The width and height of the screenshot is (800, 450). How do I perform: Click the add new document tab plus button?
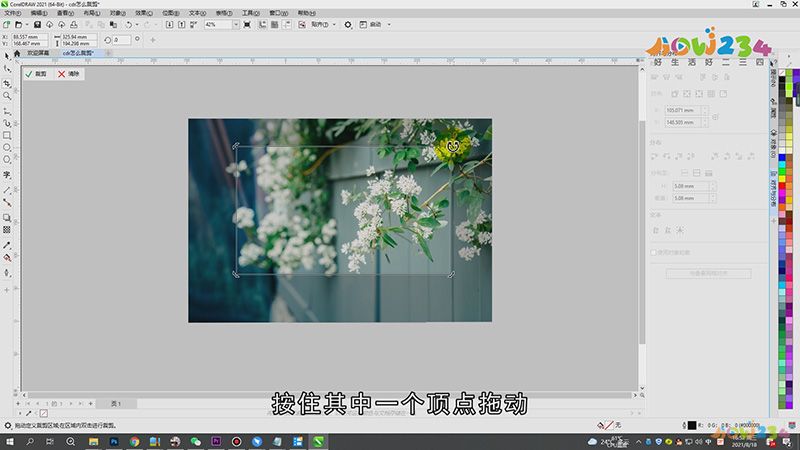[108, 53]
